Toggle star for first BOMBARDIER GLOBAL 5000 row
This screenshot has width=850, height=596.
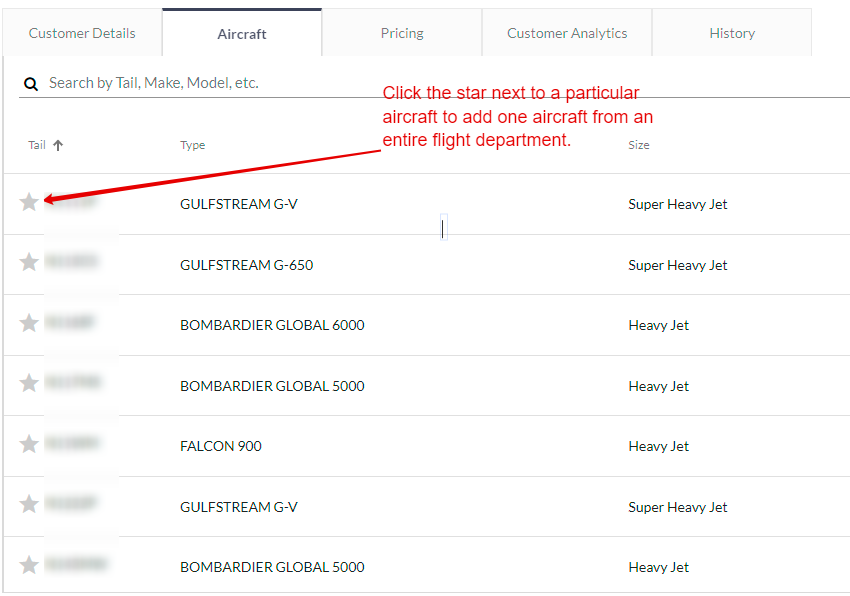coord(29,383)
